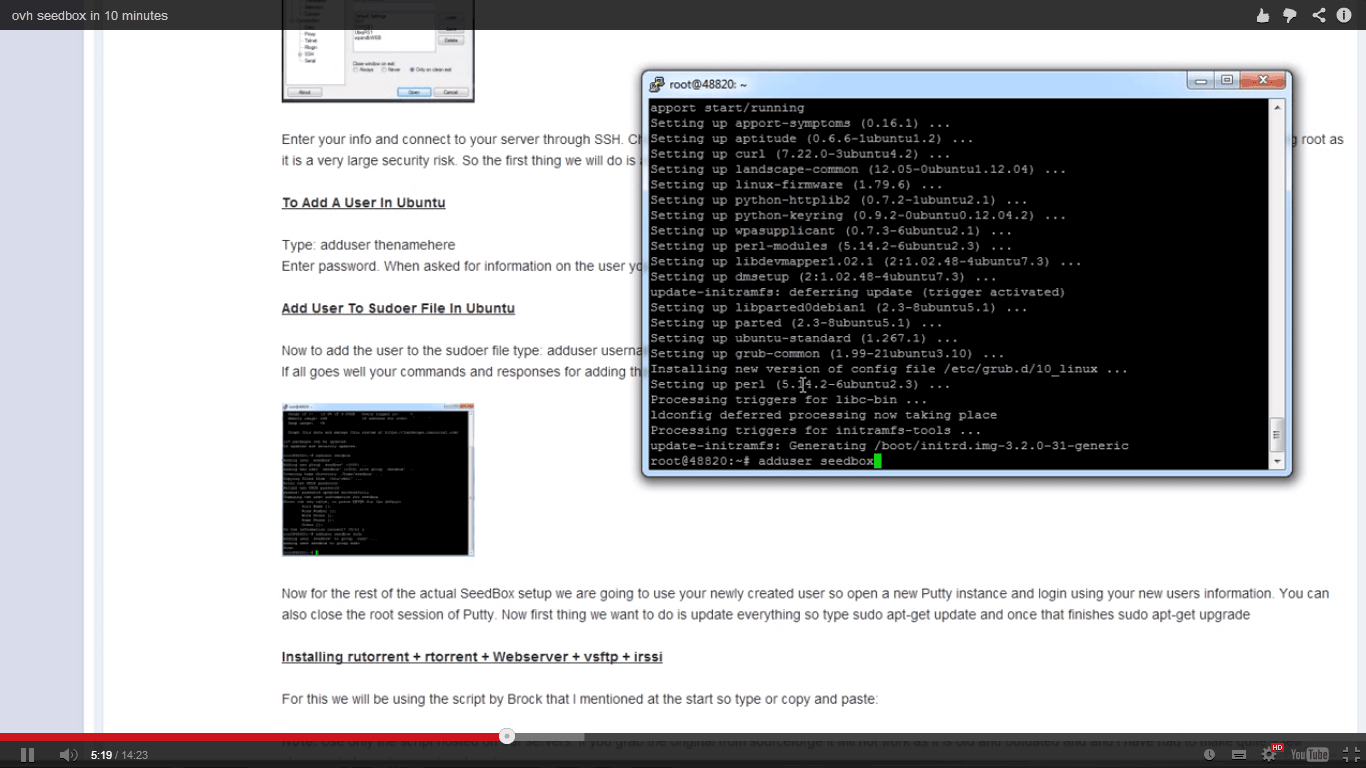Toggle the captions button in the player bar
Image resolution: width=1366 pixels, height=768 pixels.
pos(1239,755)
